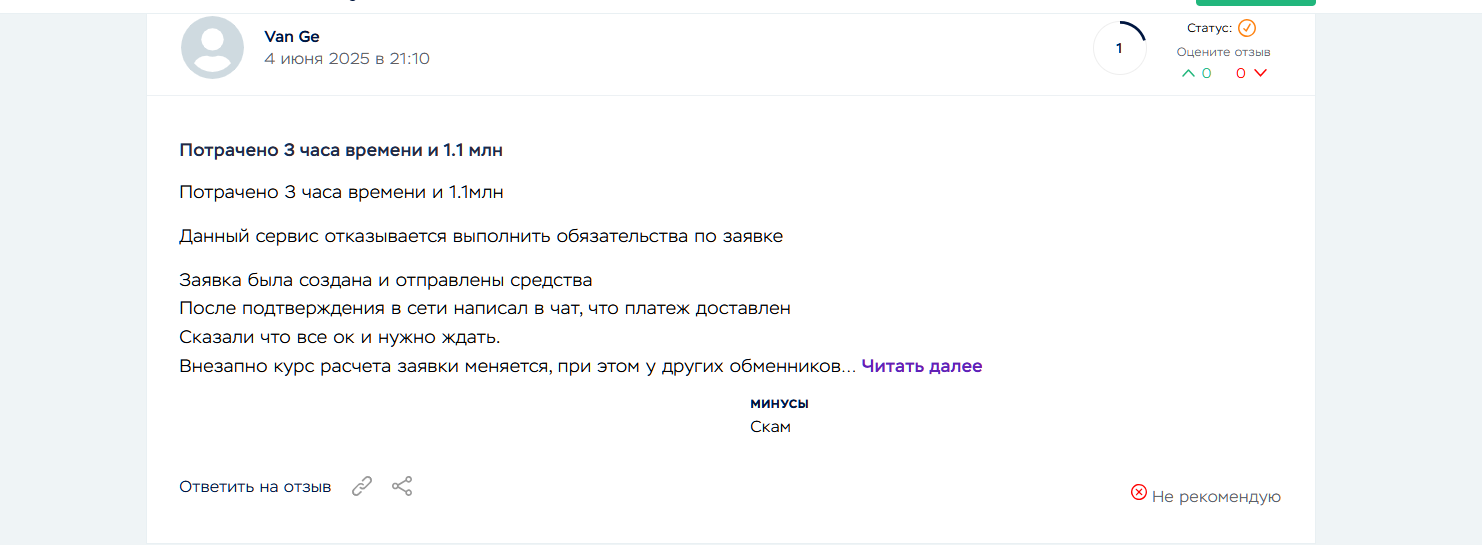The width and height of the screenshot is (1482, 545).
Task: Click the 'Оценитe отзыв' label
Action: pos(1223,52)
